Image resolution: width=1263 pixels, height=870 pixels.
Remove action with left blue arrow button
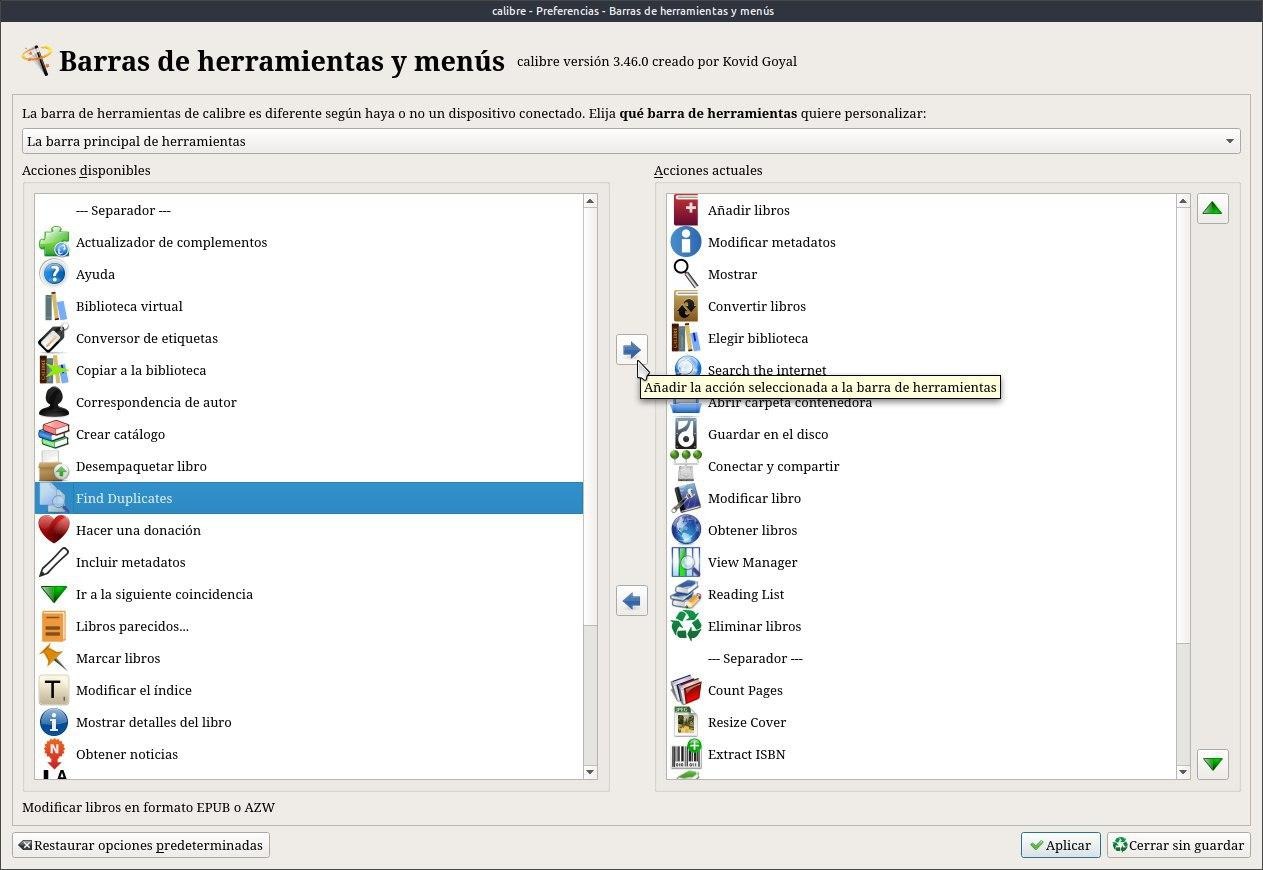click(x=631, y=601)
